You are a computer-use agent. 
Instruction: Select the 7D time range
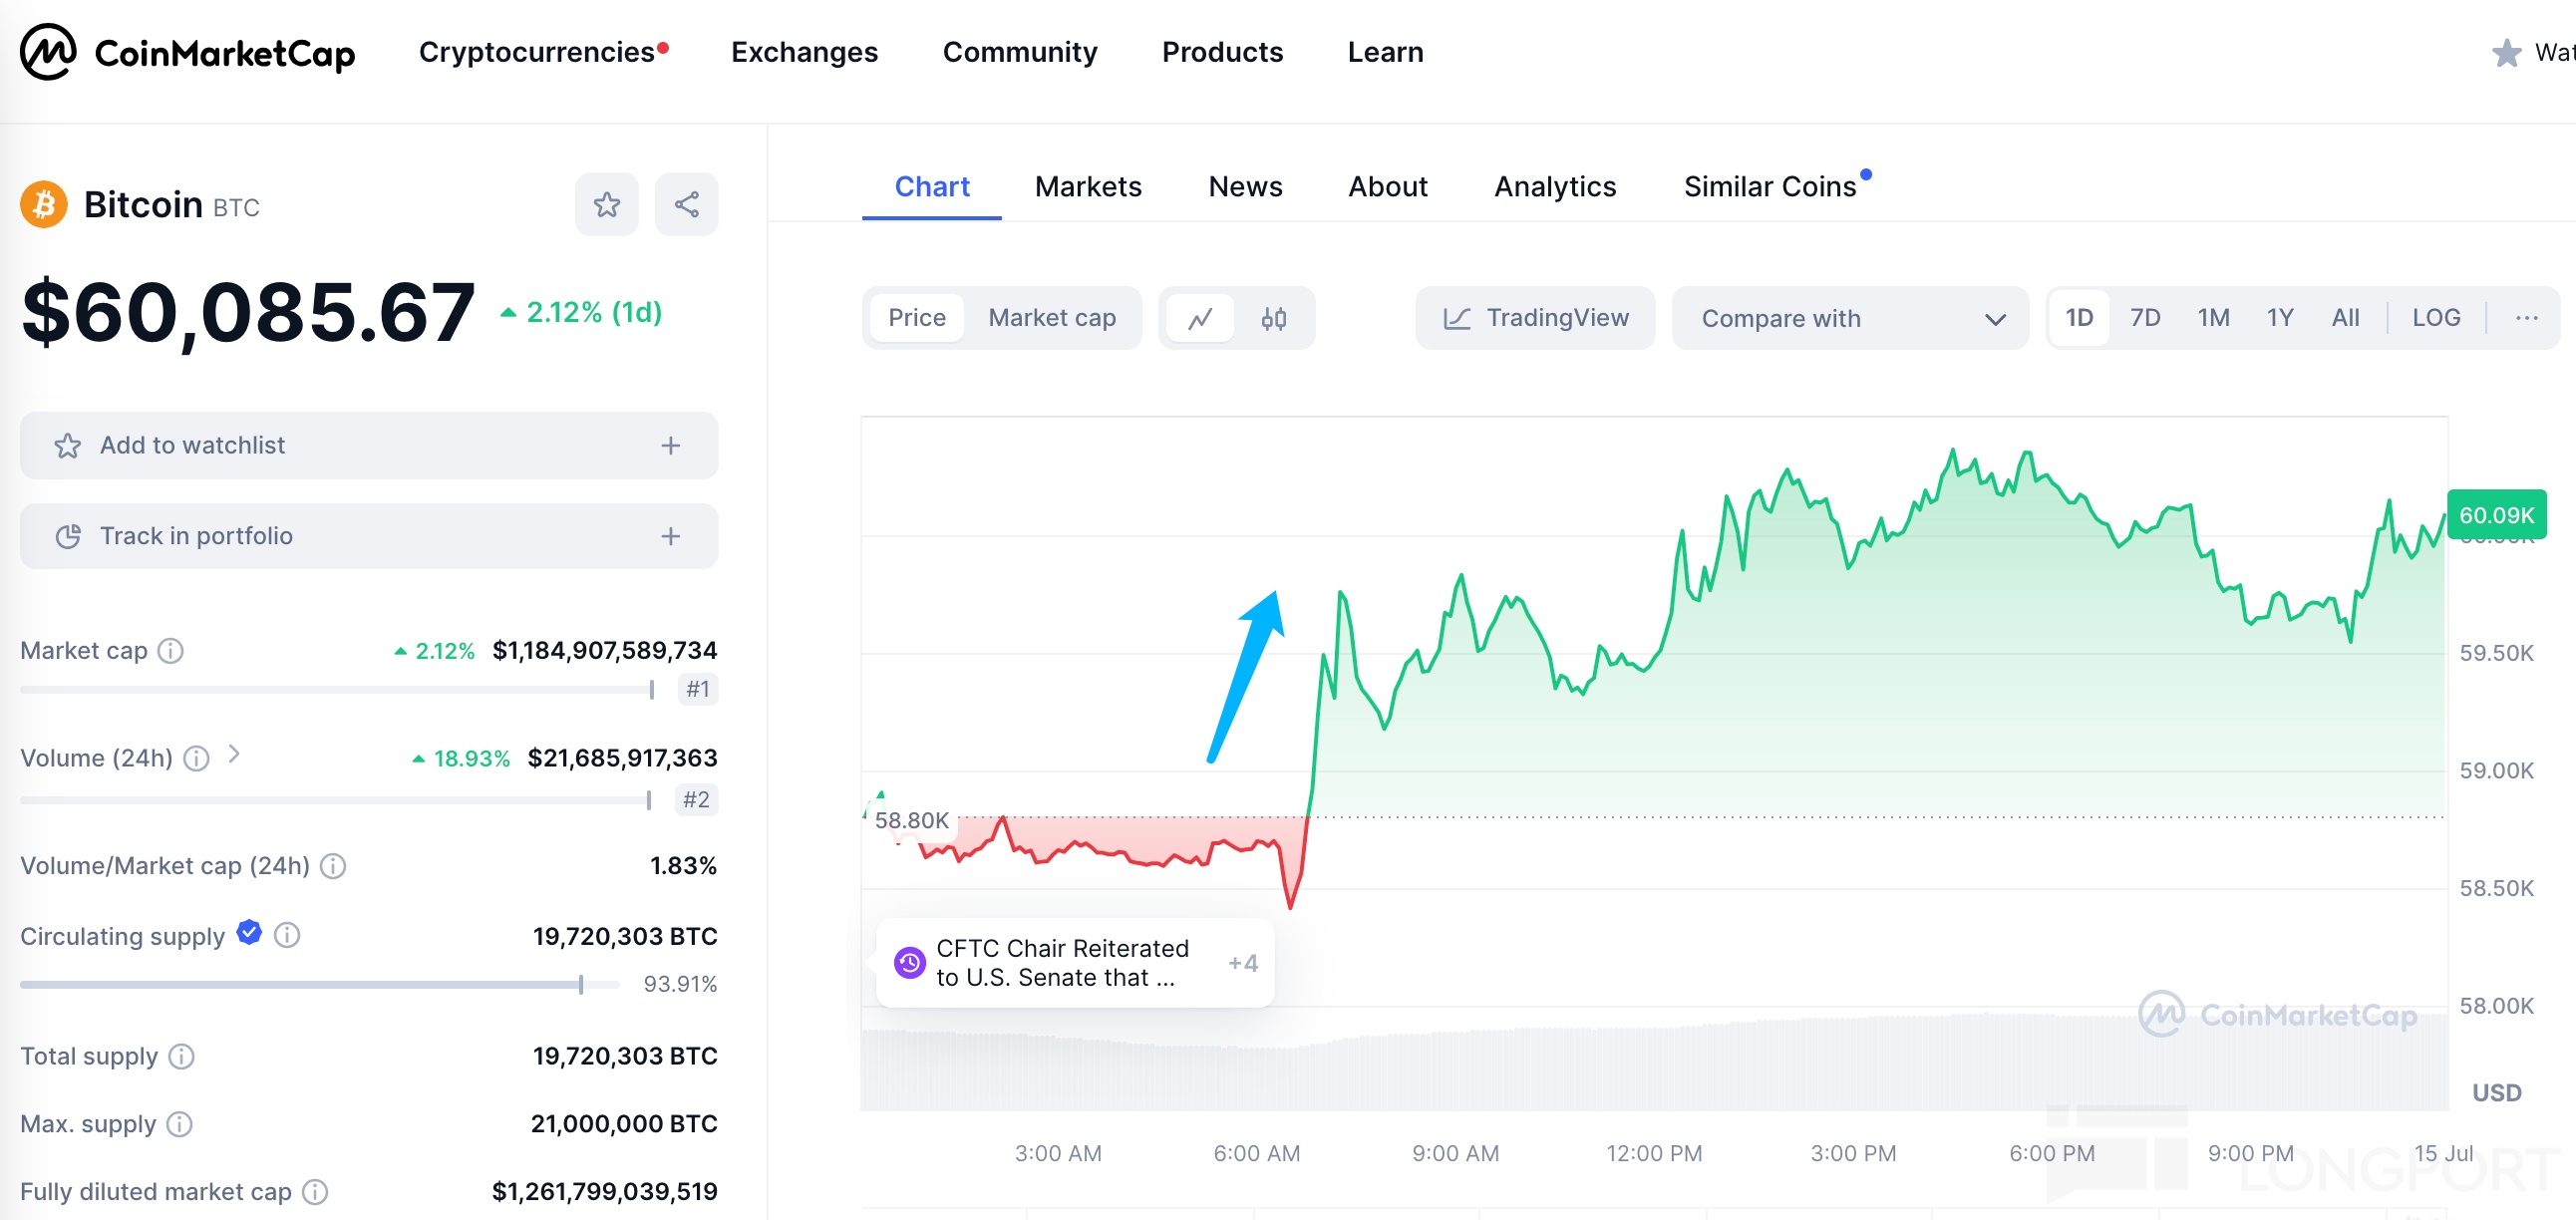point(2145,318)
